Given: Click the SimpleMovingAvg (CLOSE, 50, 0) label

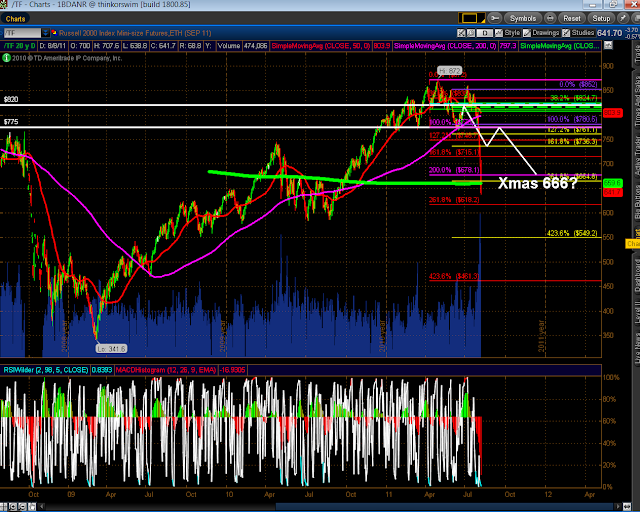Looking at the screenshot, I should pos(321,46).
